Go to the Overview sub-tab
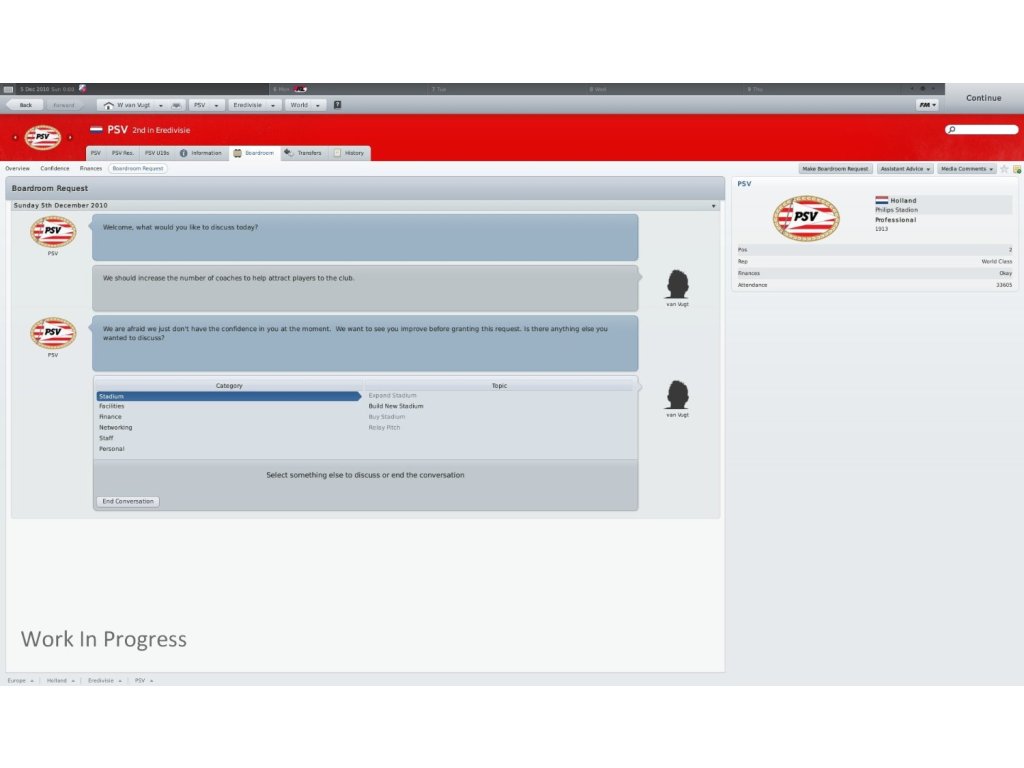 [x=18, y=168]
